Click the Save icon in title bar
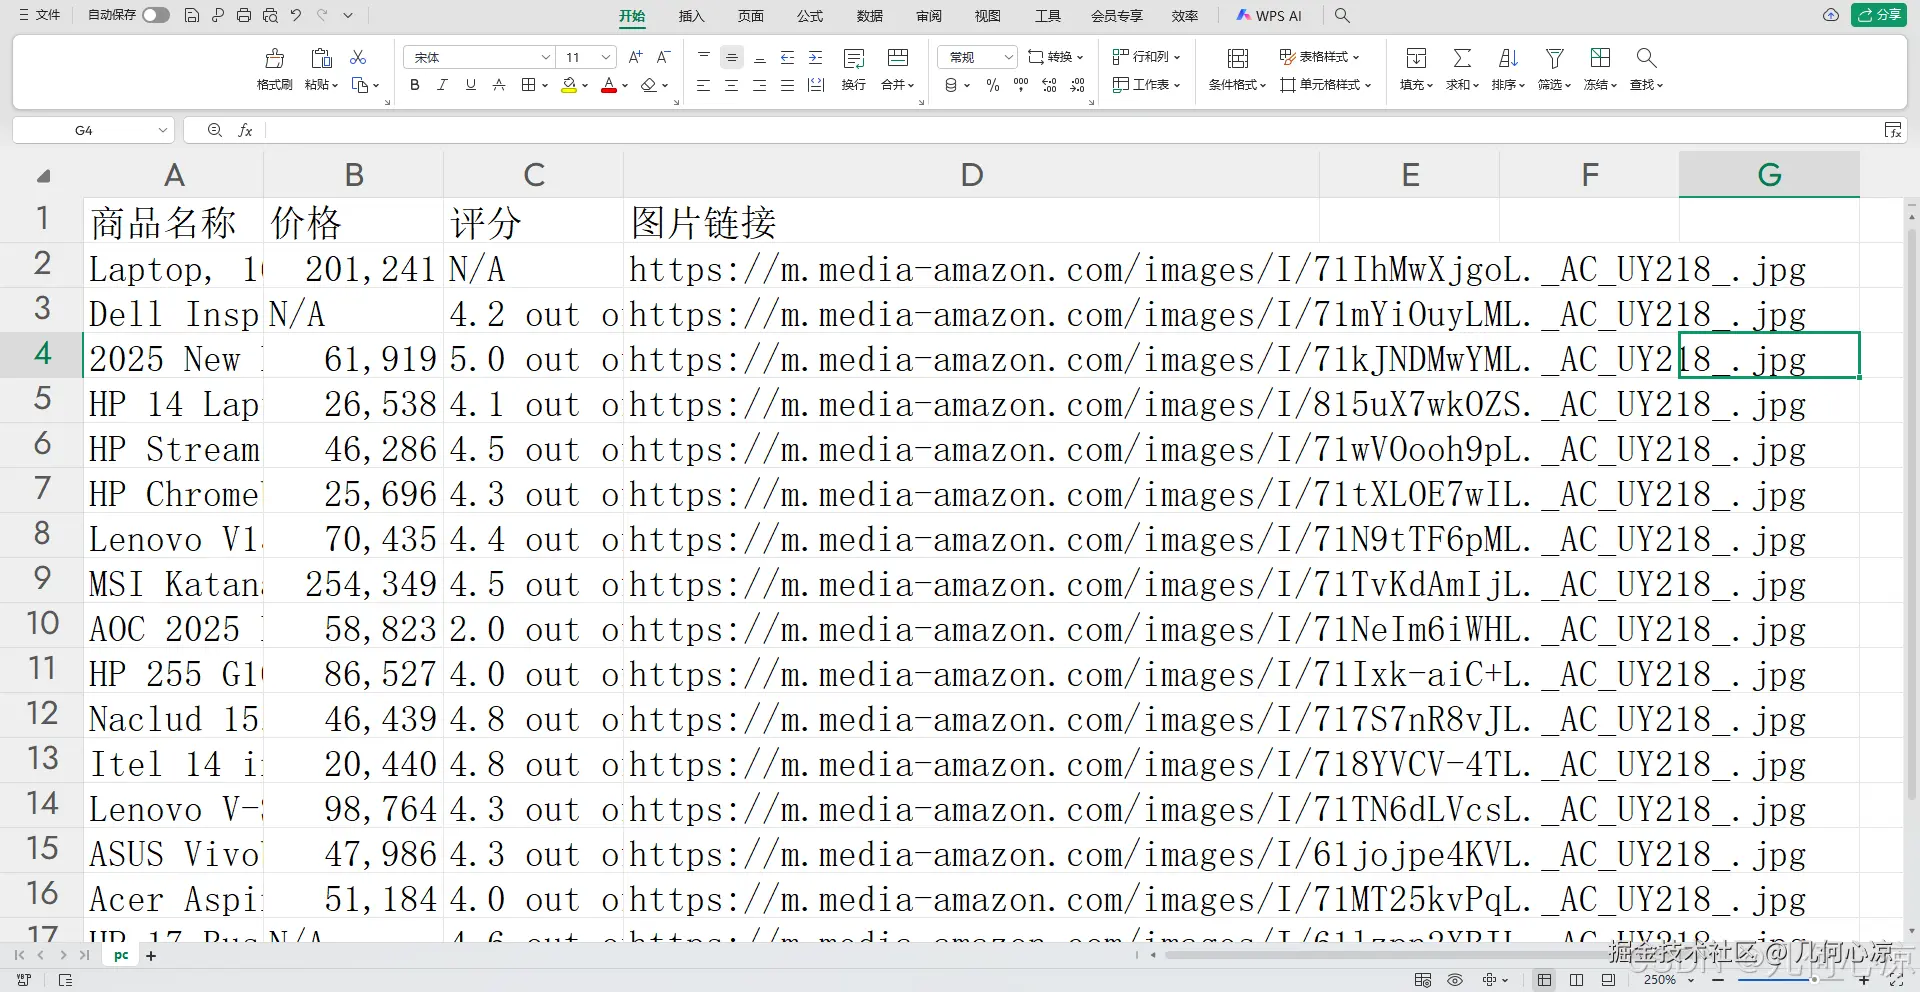1920x992 pixels. point(192,16)
